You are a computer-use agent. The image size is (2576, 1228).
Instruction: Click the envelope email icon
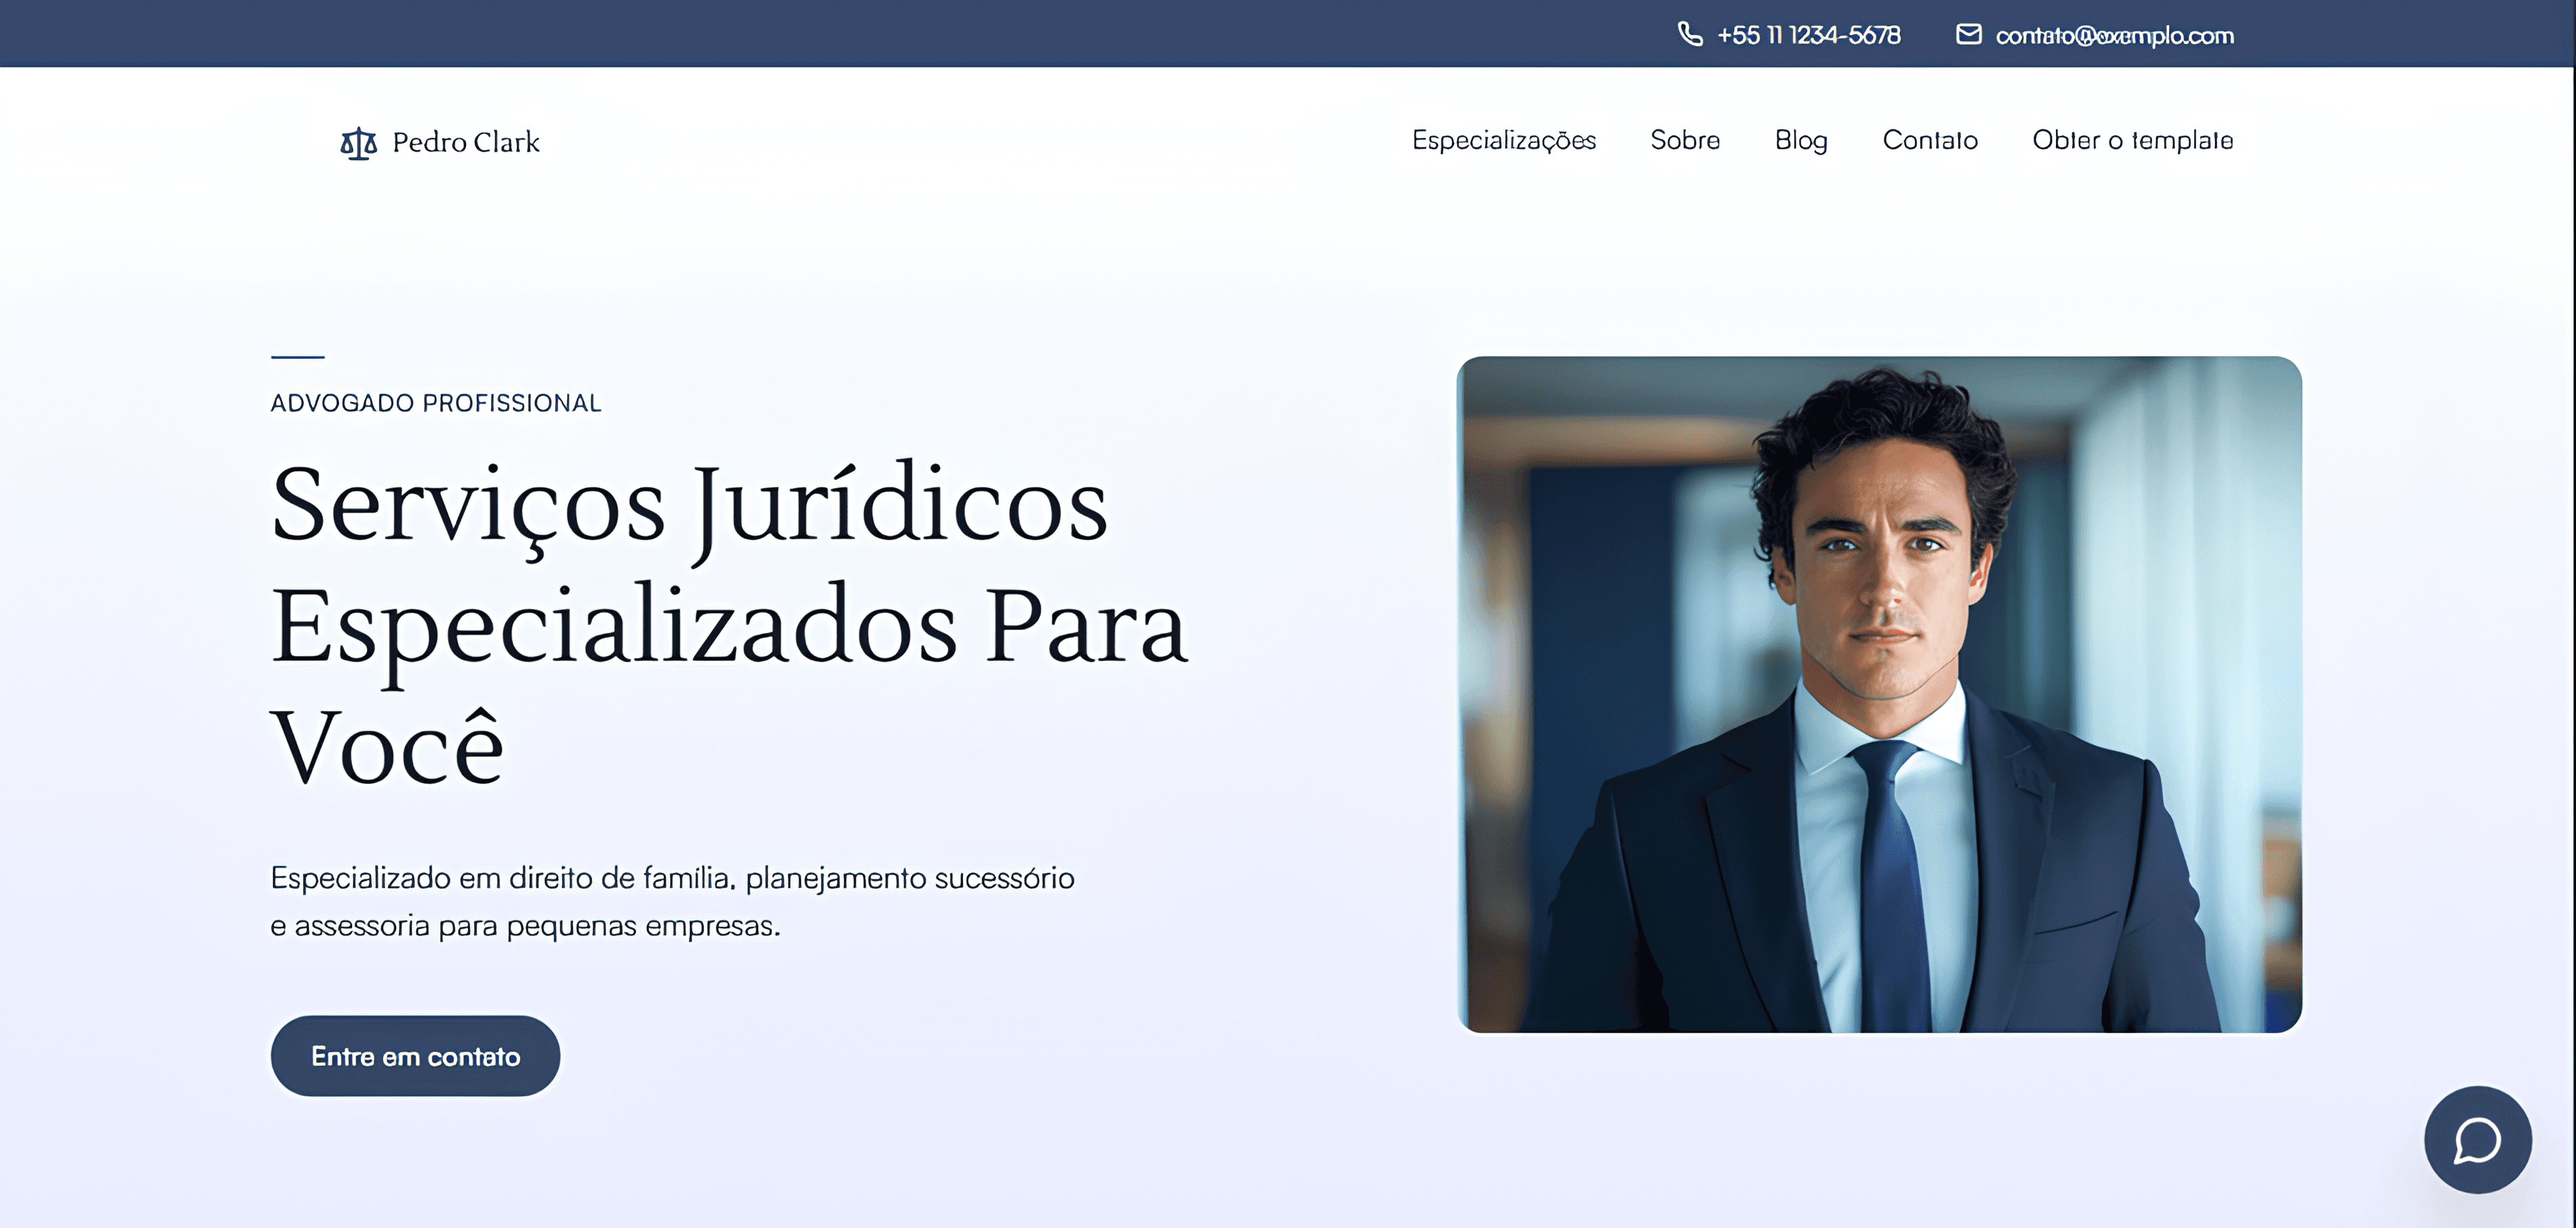tap(1968, 34)
